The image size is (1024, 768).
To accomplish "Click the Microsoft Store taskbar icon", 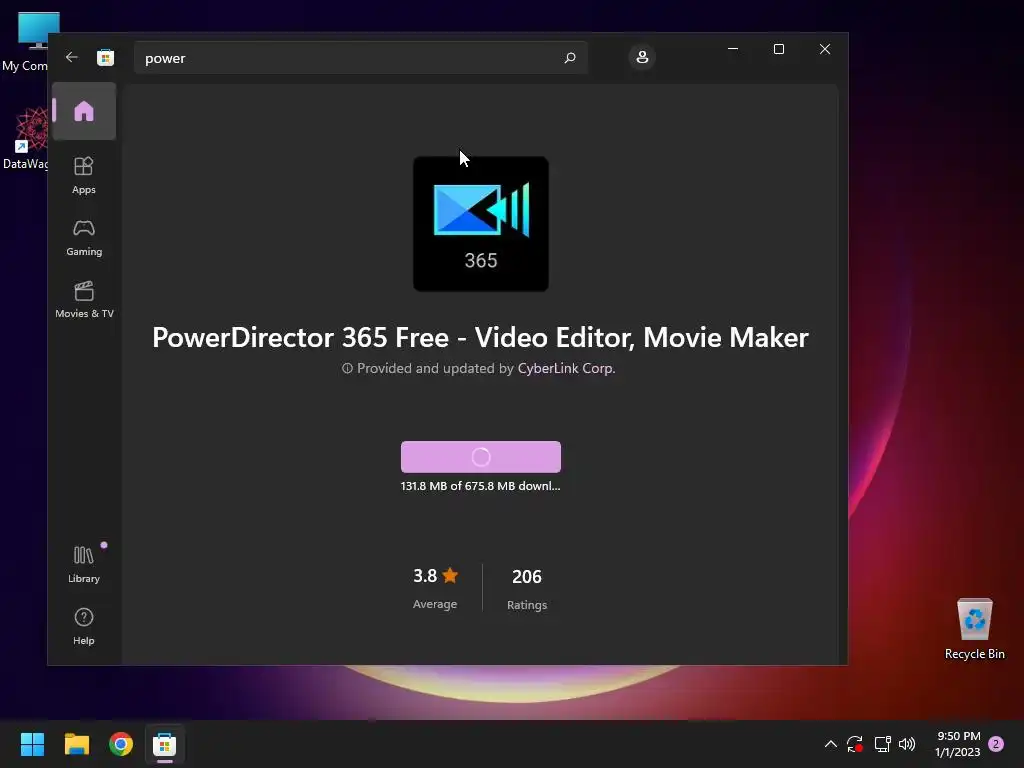I will [165, 744].
